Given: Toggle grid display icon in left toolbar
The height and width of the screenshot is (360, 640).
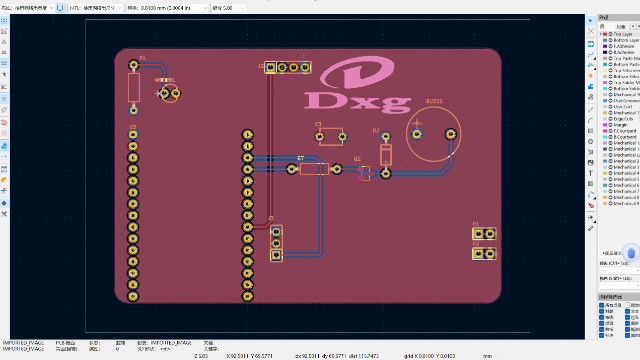Looking at the screenshot, I should point(4,20).
